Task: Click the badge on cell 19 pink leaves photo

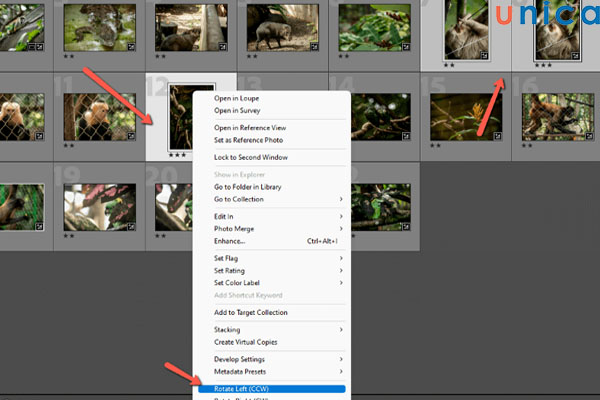Action: 131,227
